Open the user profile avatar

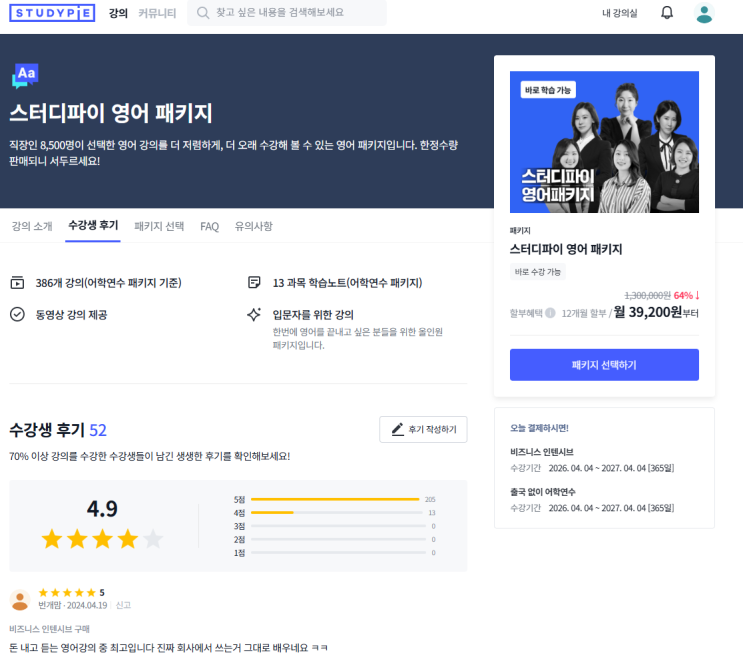[x=704, y=13]
